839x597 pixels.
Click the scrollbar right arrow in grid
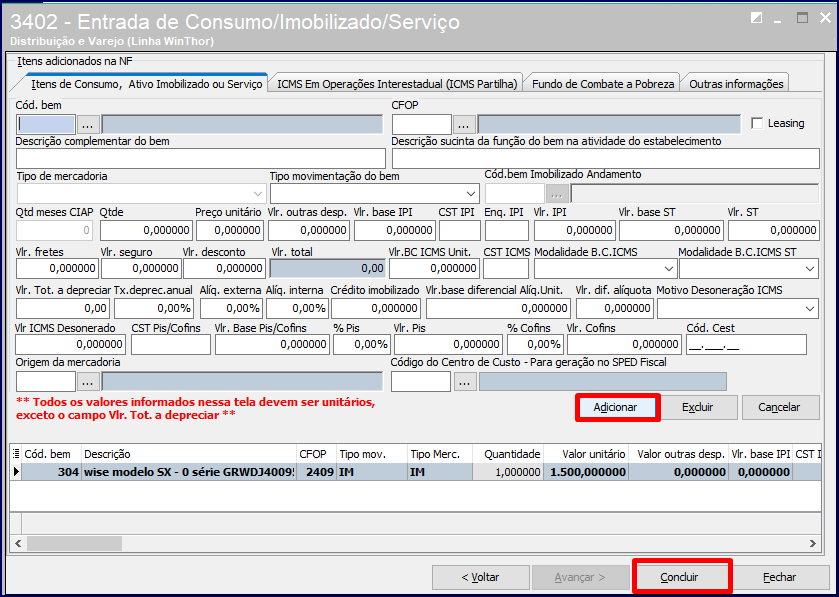pyautogui.click(x=813, y=544)
